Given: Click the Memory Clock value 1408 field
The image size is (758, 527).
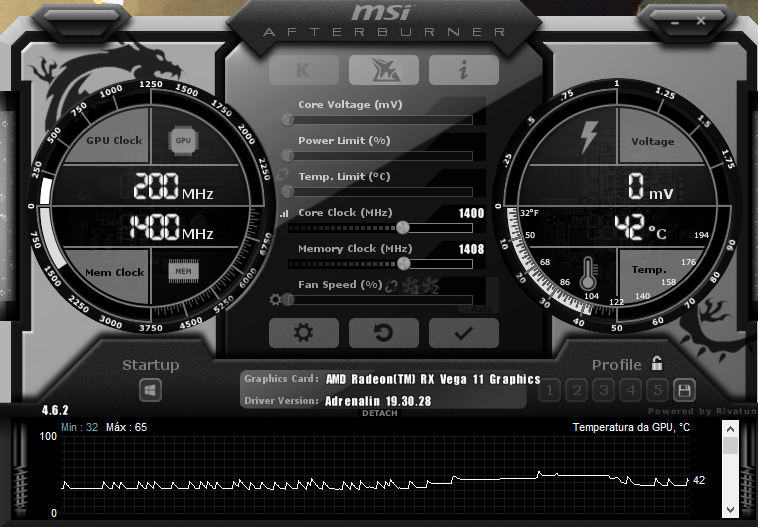Looking at the screenshot, I should point(471,249).
